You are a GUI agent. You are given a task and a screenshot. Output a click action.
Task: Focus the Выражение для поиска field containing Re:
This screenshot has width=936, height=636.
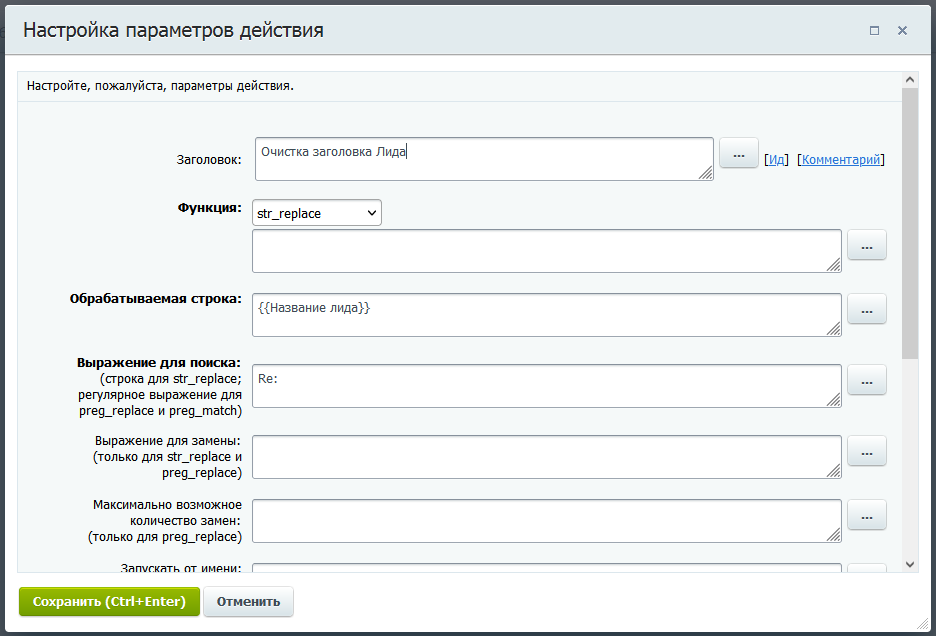546,386
